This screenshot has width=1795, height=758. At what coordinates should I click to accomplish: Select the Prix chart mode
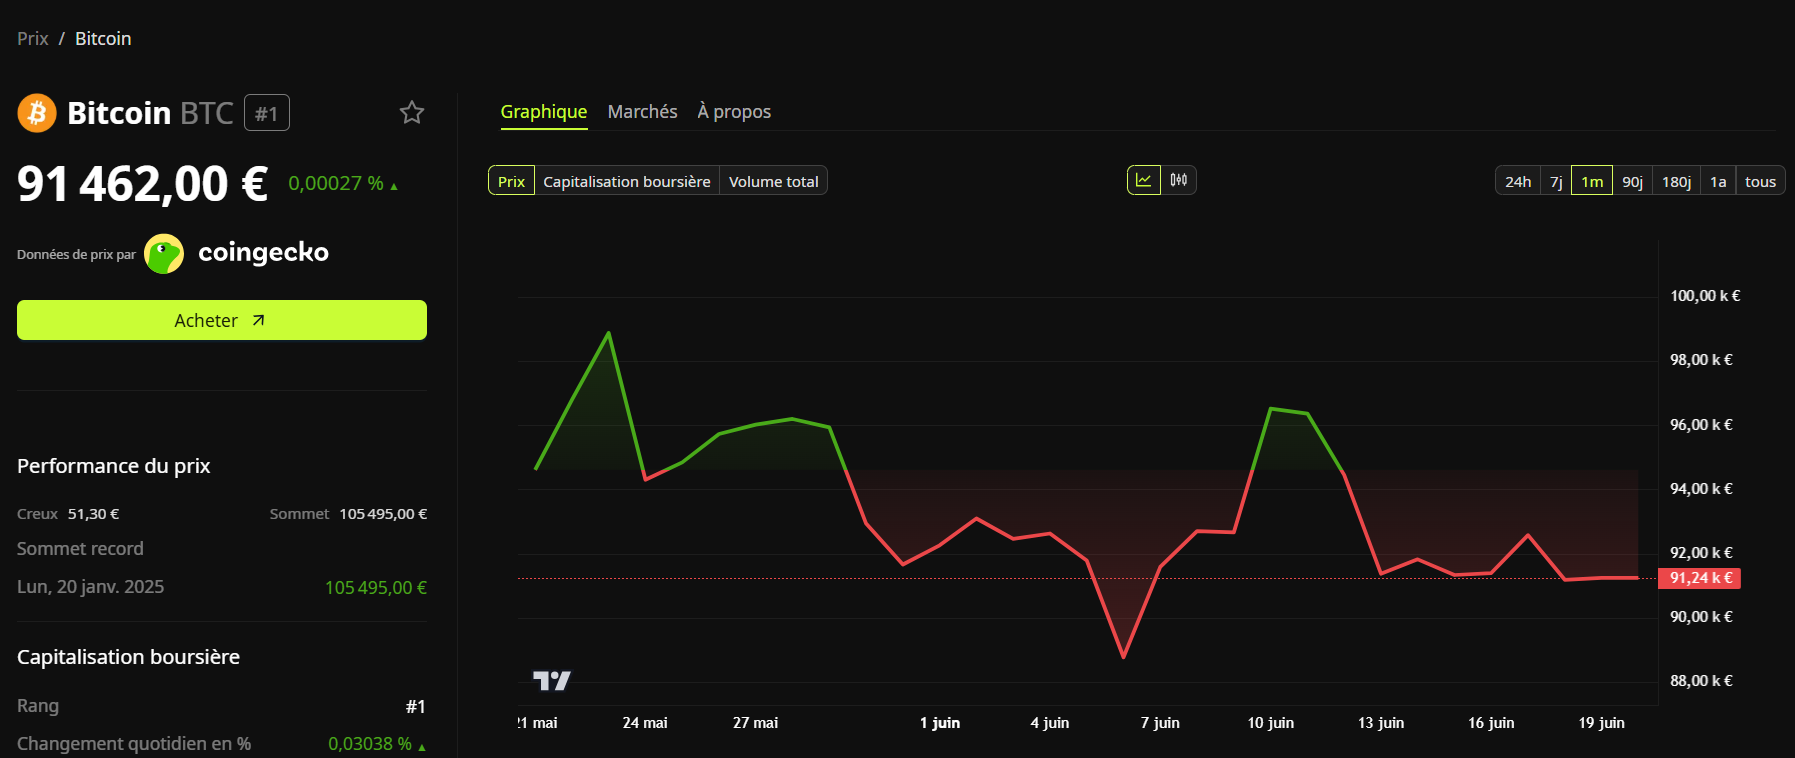click(x=511, y=181)
